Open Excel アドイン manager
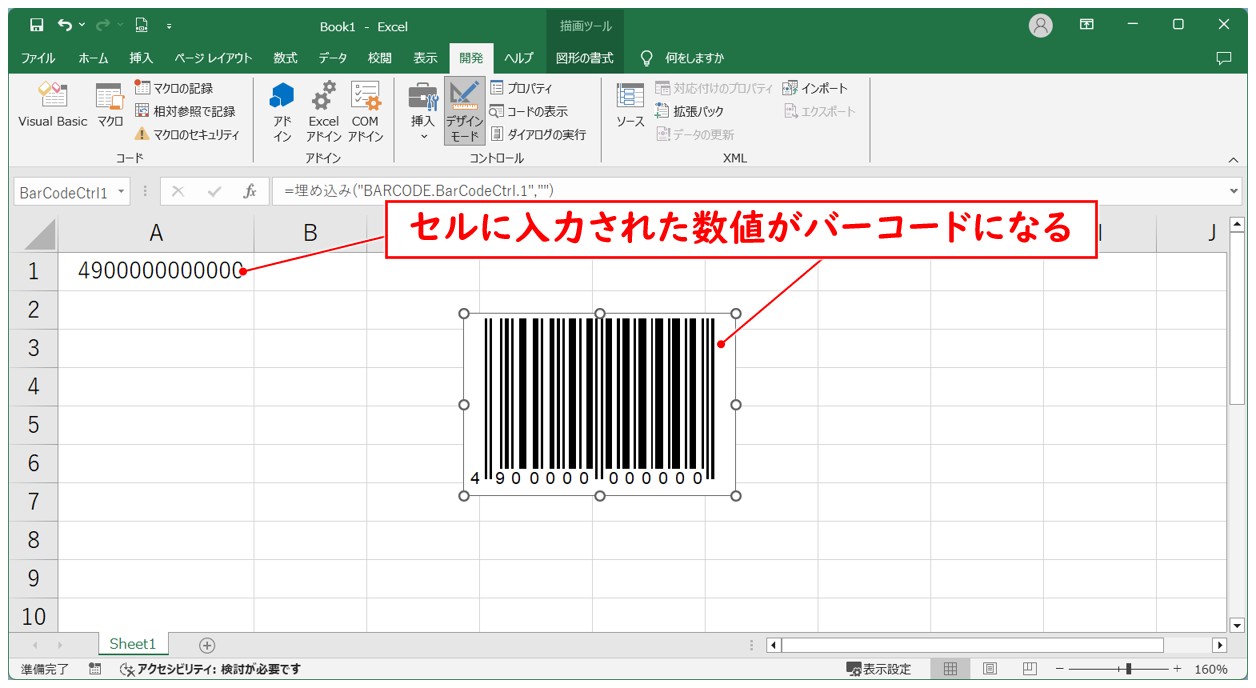Viewport: 1256px width, 688px height. click(324, 111)
